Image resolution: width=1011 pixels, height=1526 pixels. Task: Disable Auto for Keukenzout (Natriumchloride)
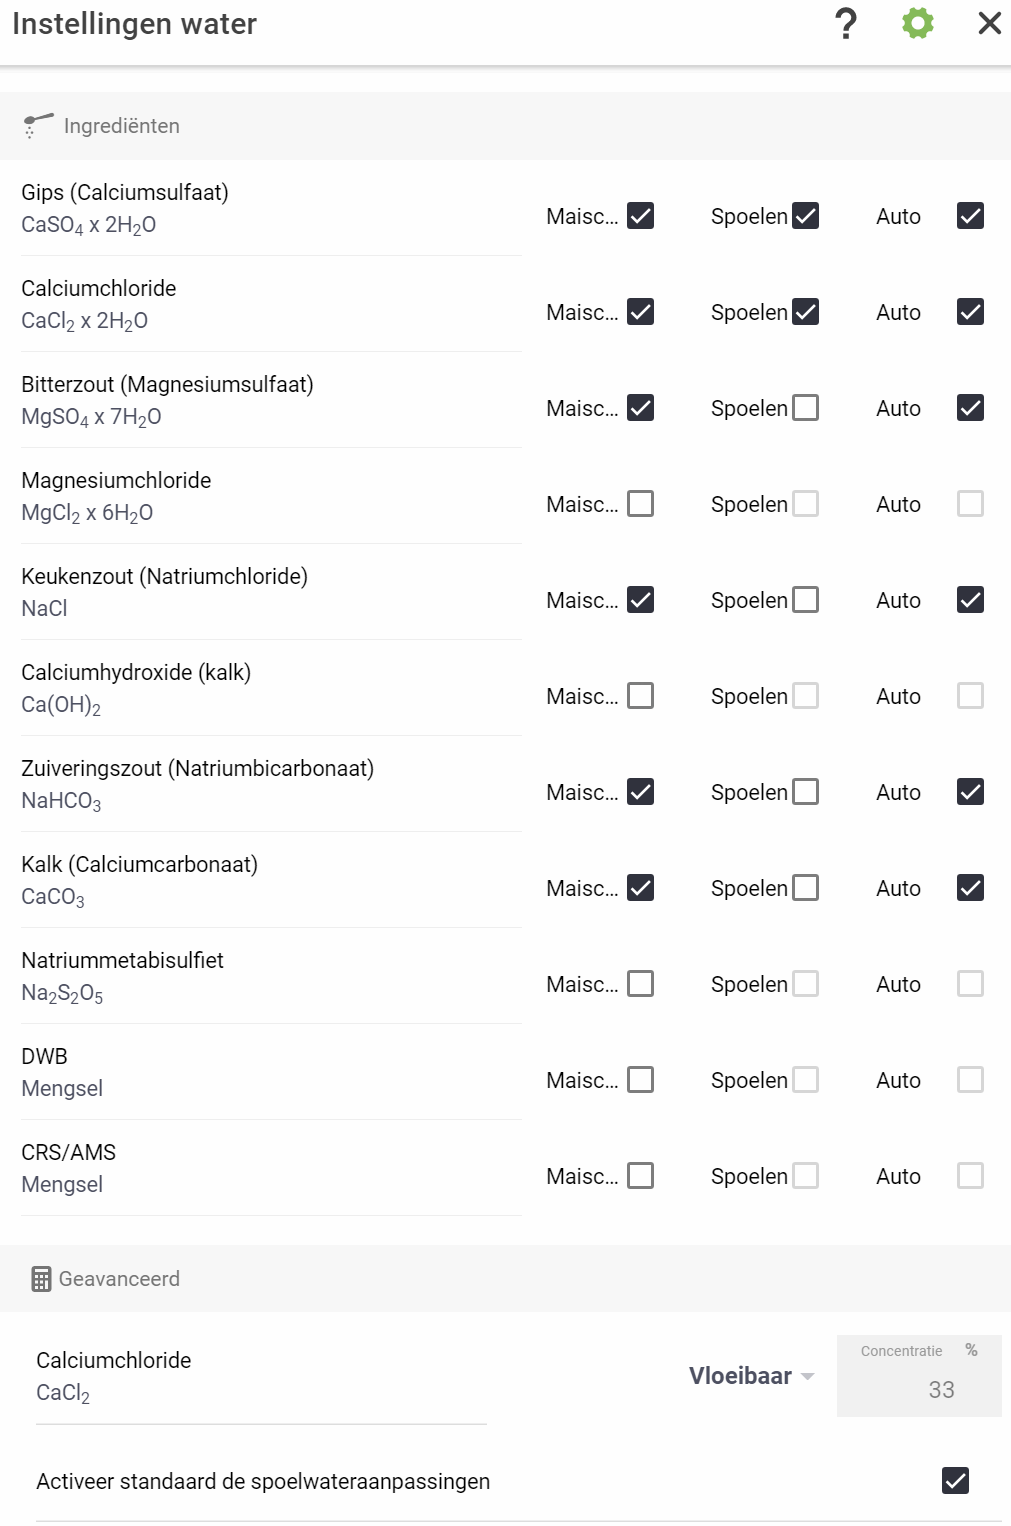click(971, 600)
